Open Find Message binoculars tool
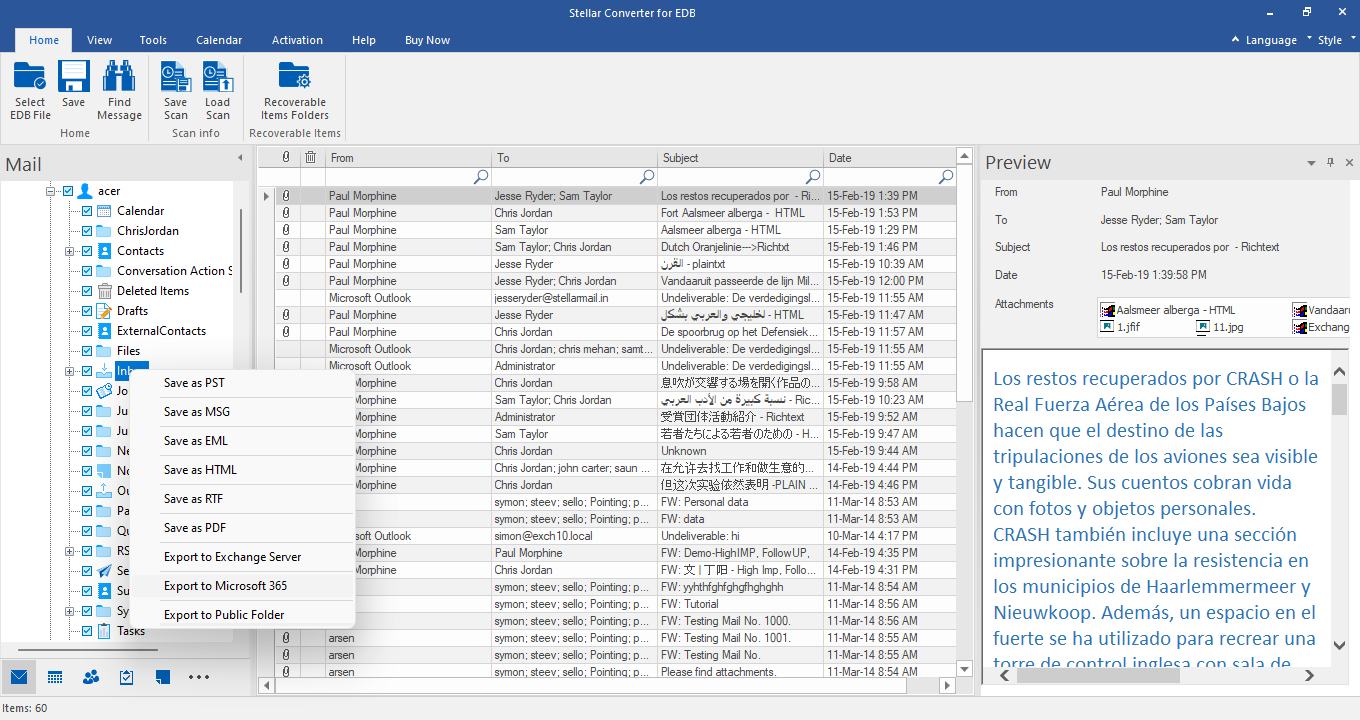The height and width of the screenshot is (720, 1360). pos(119,76)
